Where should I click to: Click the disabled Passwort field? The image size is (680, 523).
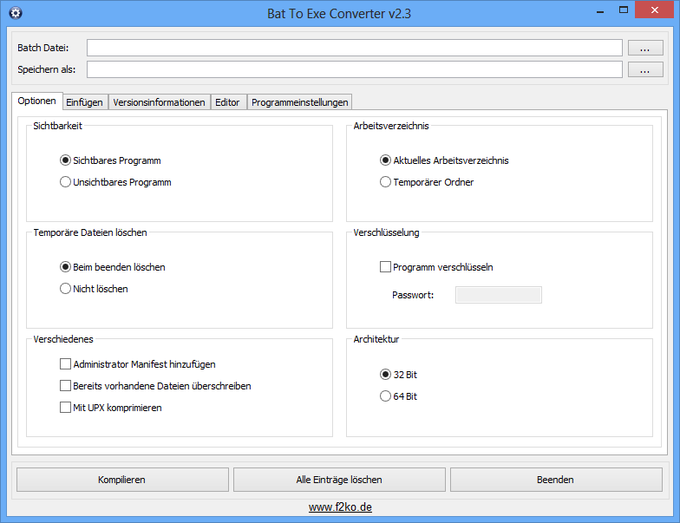pos(498,295)
